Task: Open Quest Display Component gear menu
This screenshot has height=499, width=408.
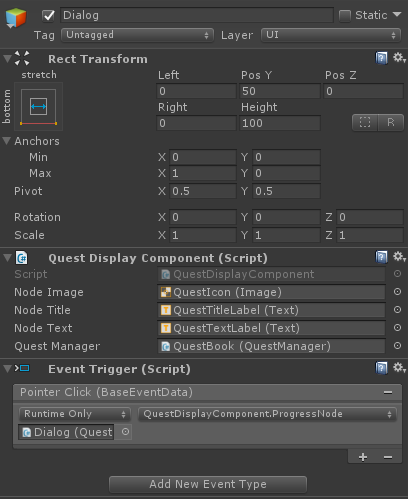Action: [399, 257]
